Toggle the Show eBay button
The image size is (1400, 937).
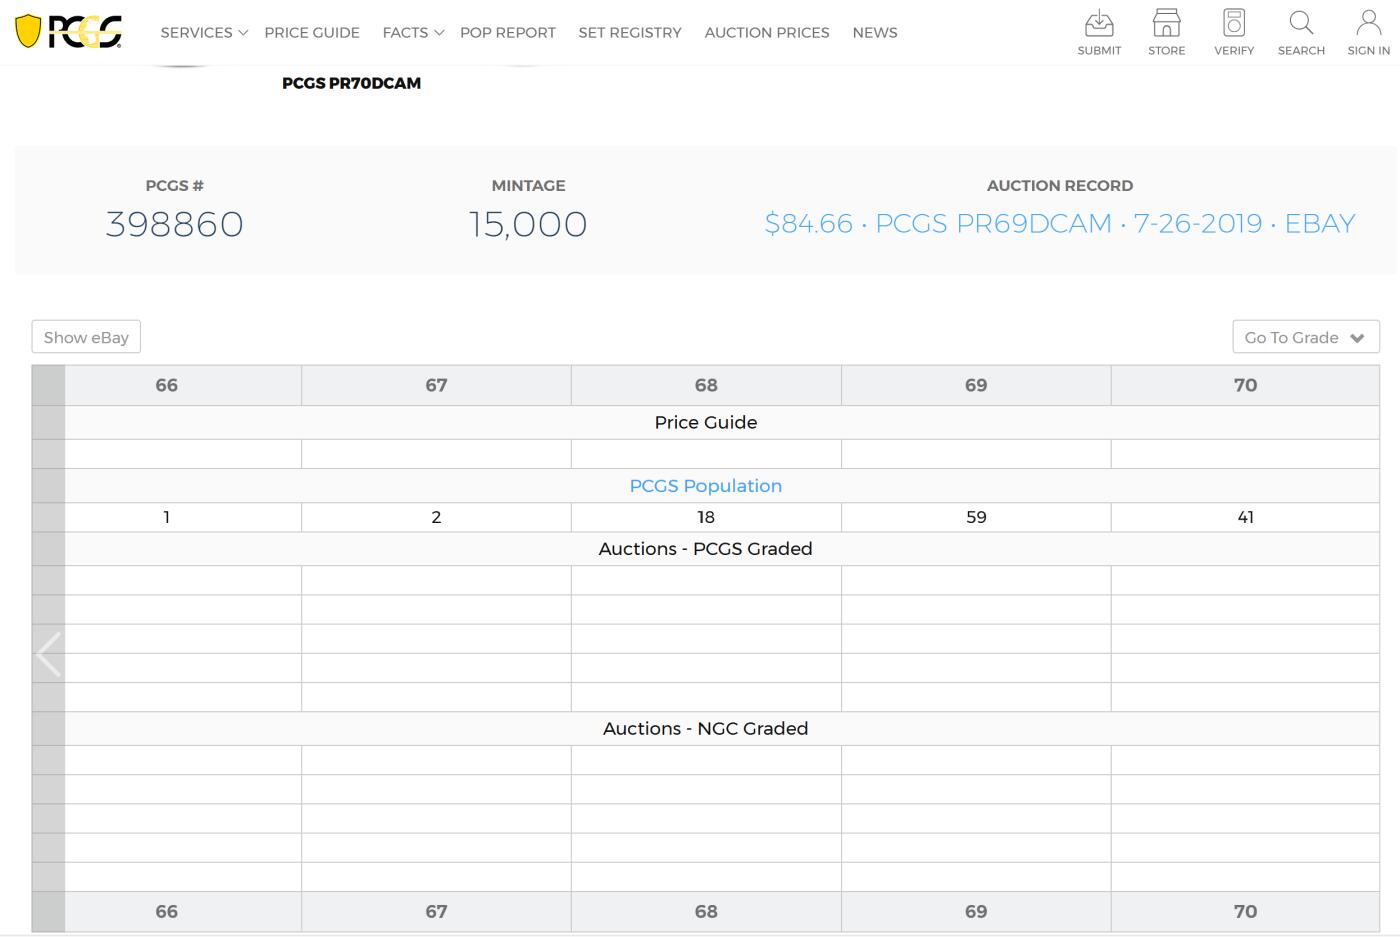86,337
